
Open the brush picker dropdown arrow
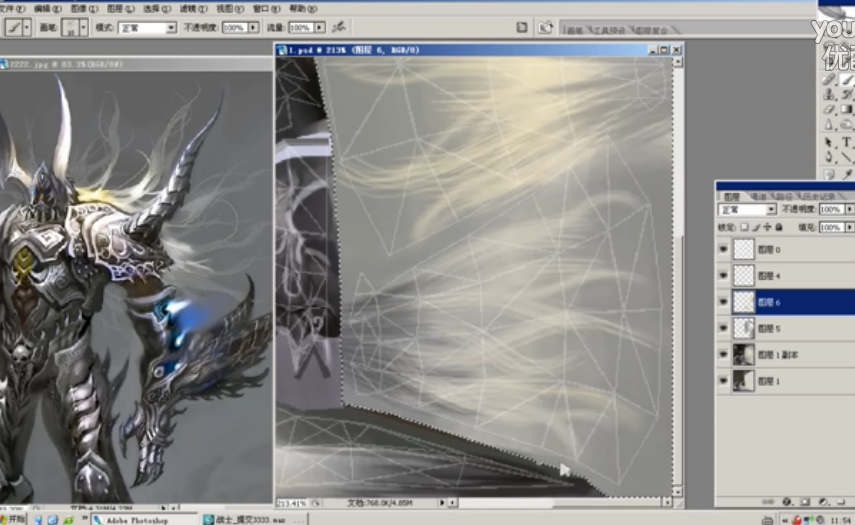tap(83, 27)
